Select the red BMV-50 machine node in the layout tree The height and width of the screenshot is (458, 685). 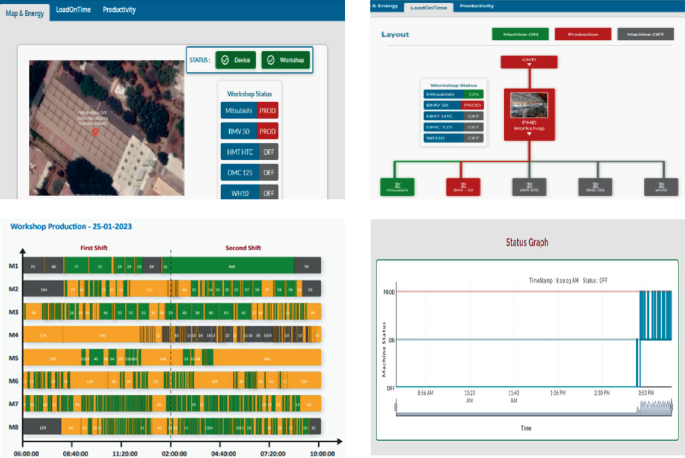tap(463, 187)
